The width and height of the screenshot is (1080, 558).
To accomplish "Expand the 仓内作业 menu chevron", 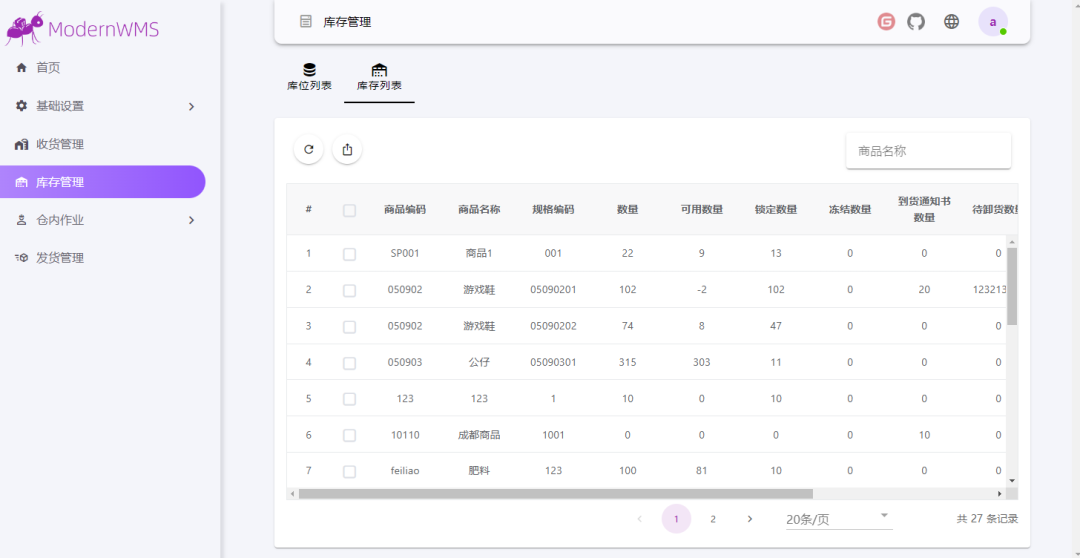I will [191, 220].
